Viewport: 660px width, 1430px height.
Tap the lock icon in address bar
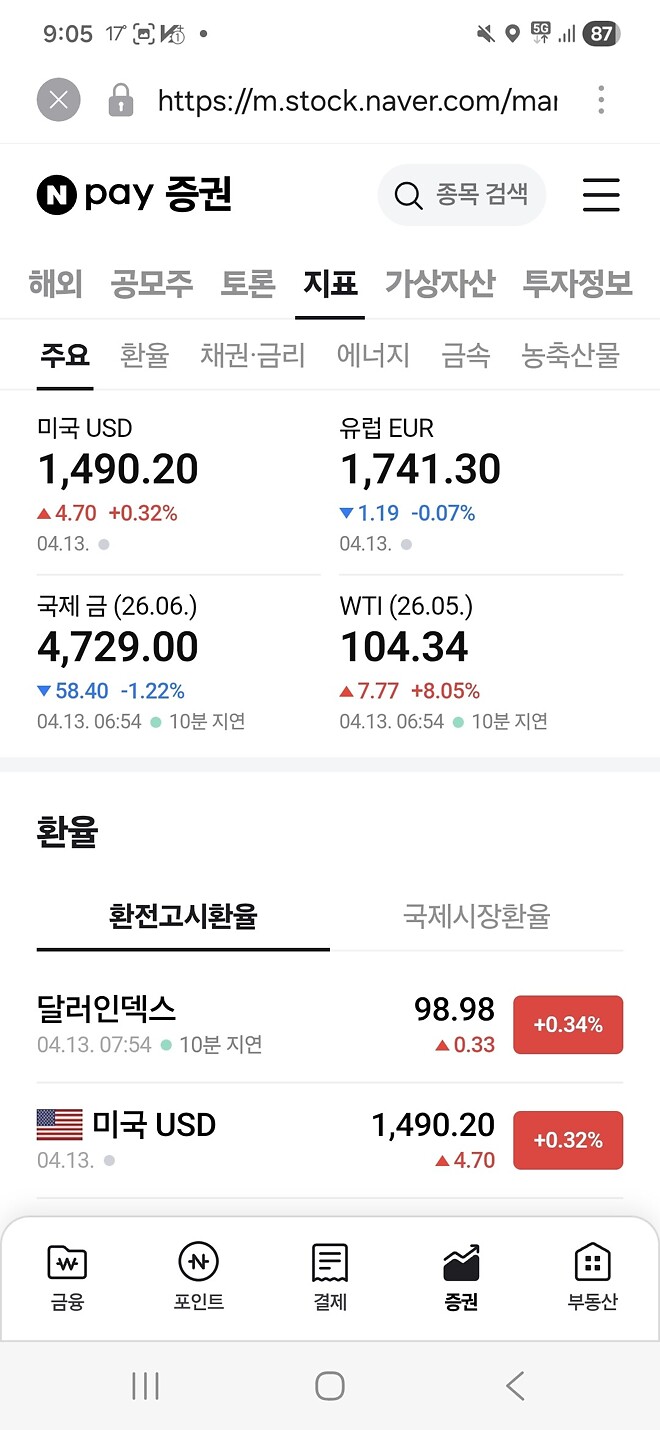click(120, 100)
